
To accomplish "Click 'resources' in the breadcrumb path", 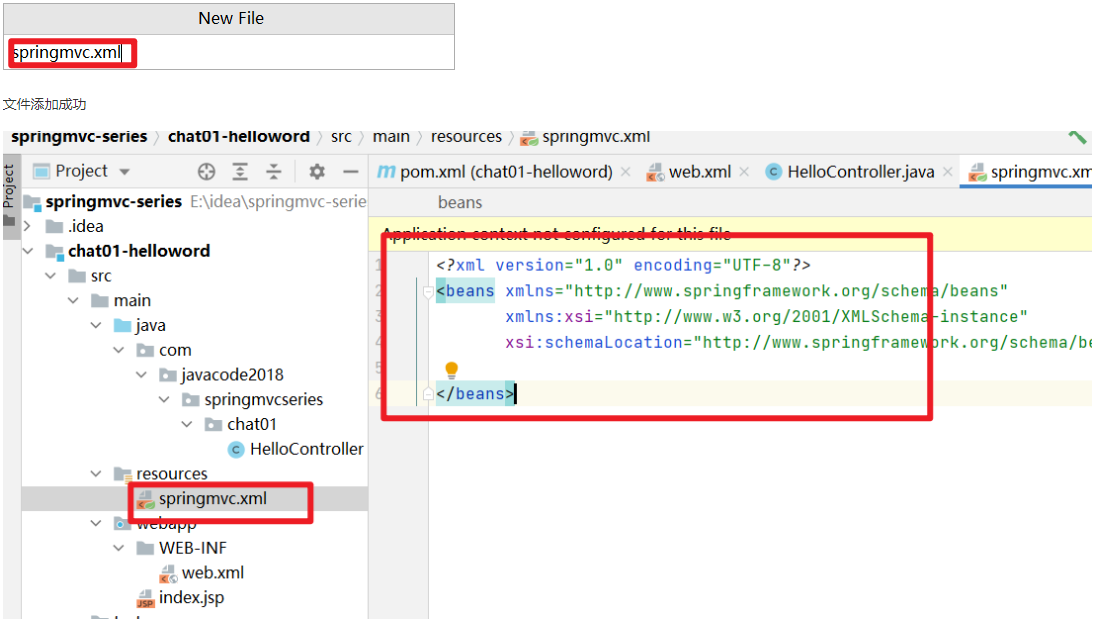I will click(x=466, y=137).
